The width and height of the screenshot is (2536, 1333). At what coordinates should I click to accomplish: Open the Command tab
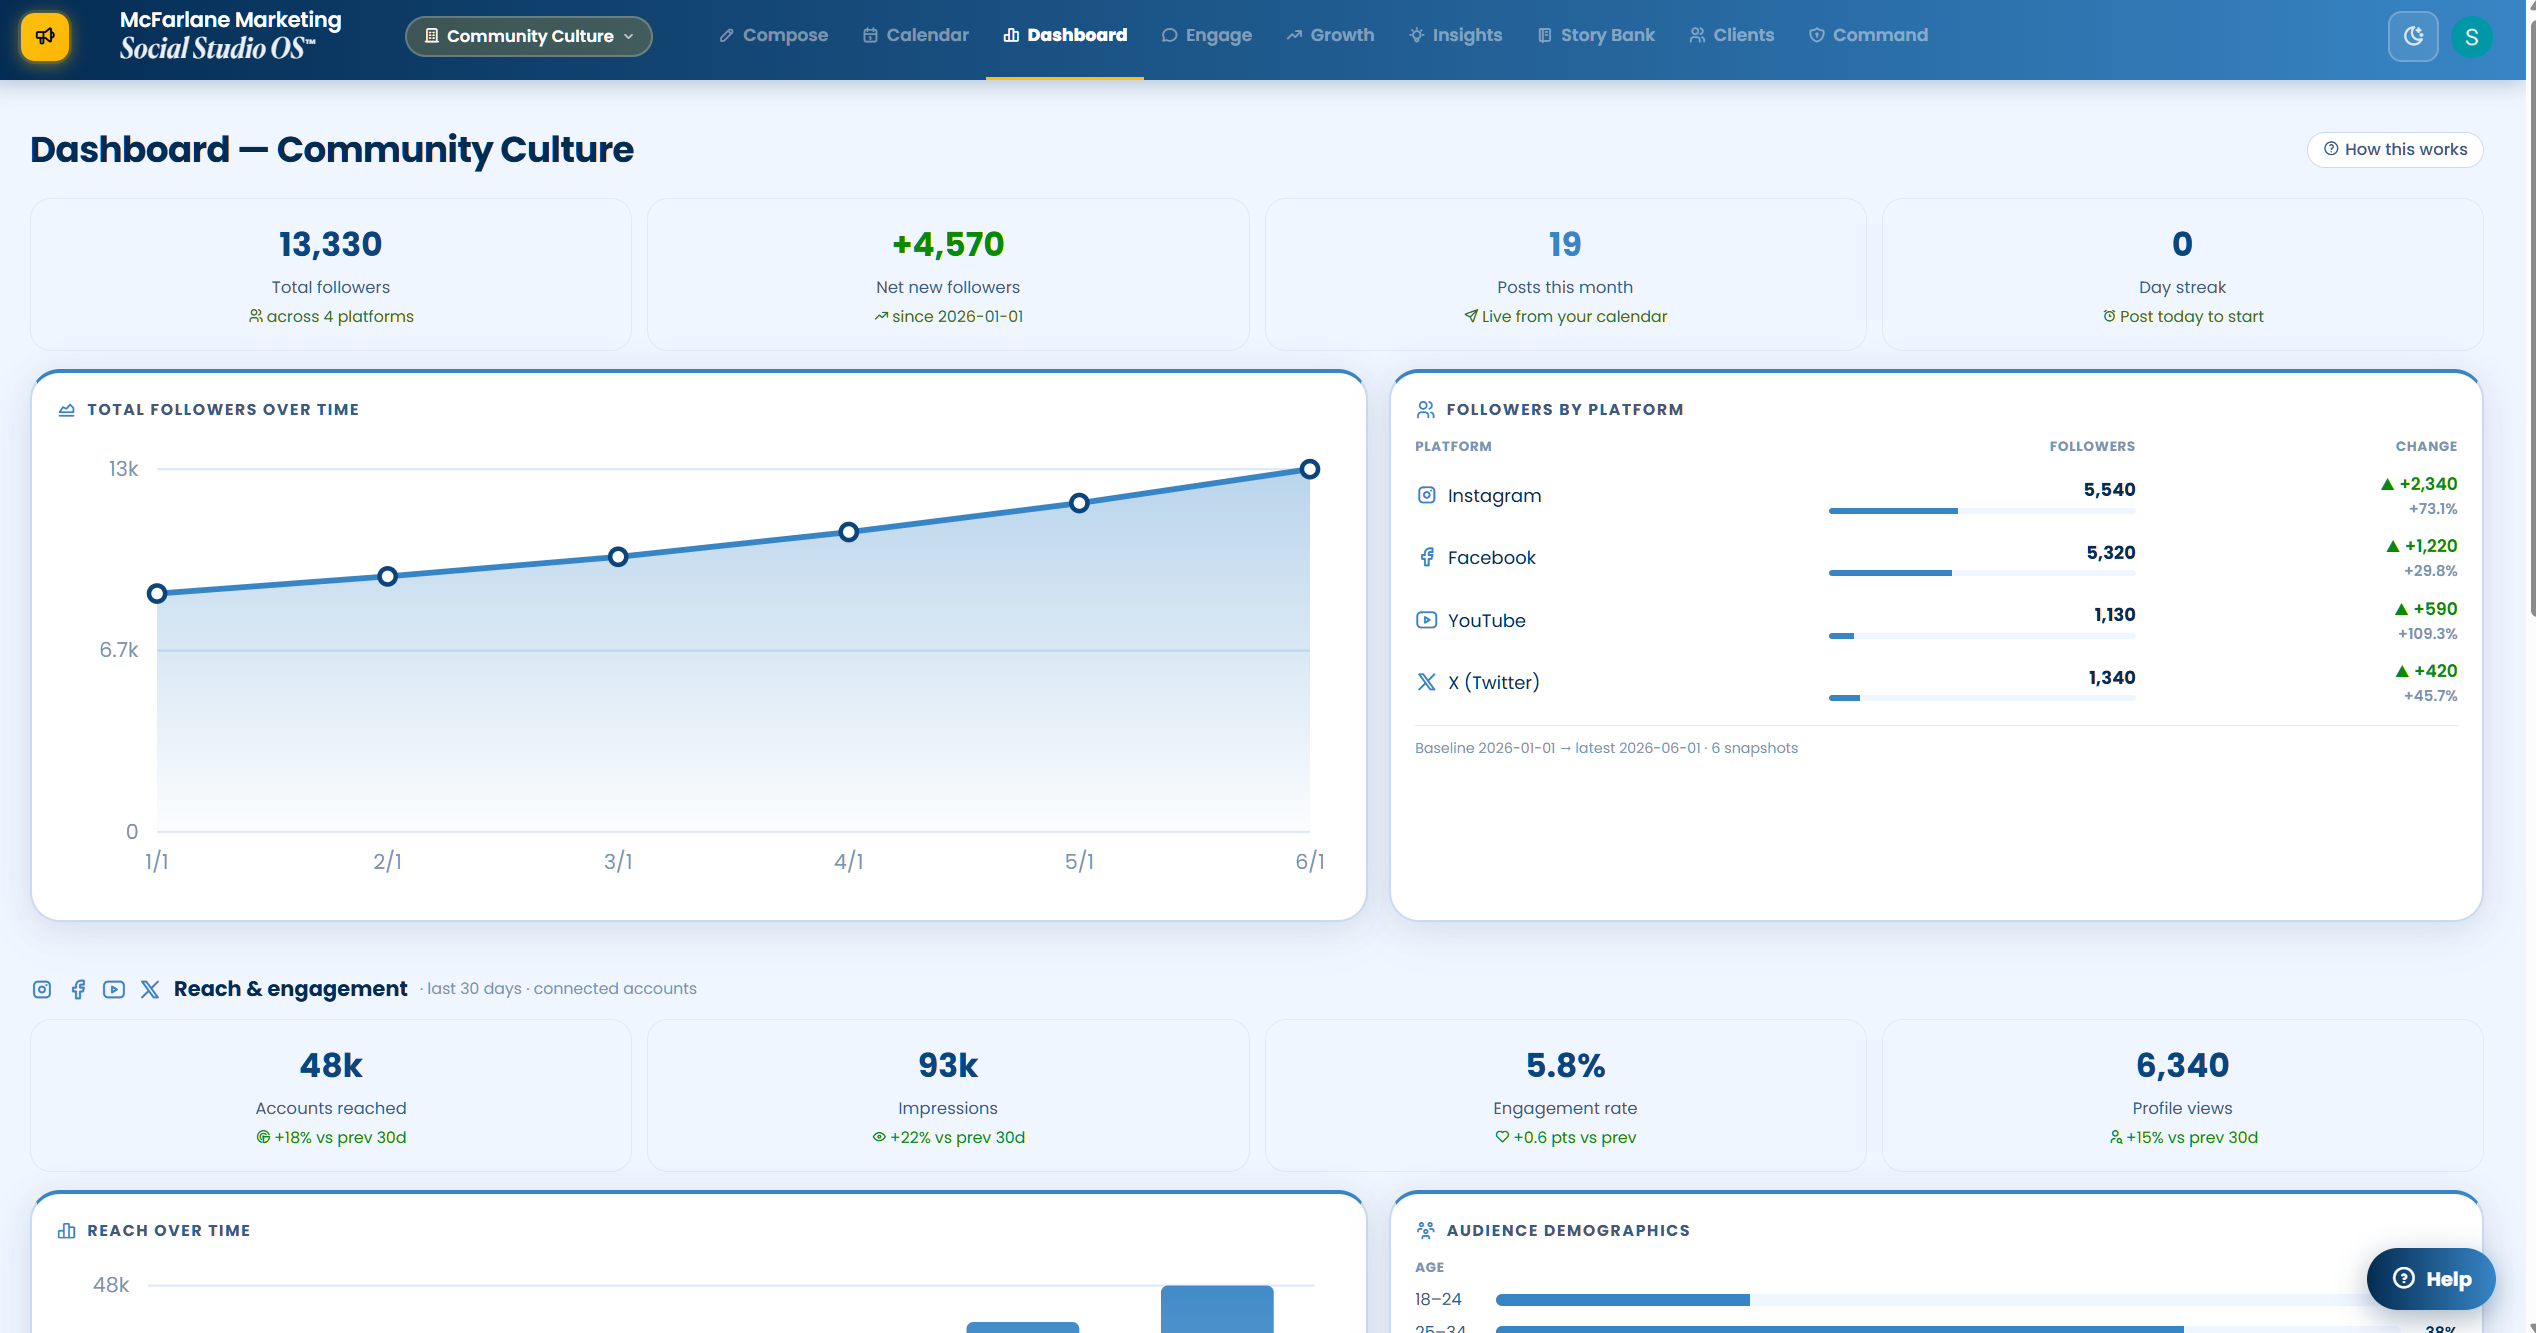[1868, 35]
